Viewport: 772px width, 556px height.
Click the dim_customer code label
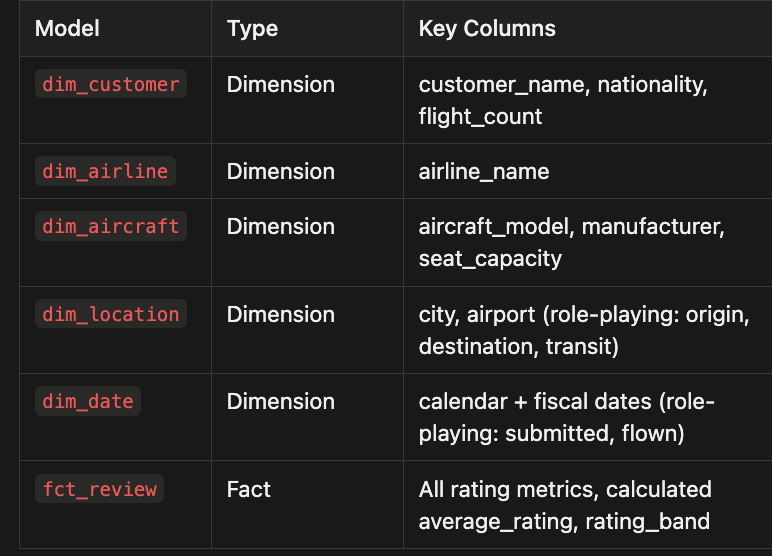click(x=111, y=84)
